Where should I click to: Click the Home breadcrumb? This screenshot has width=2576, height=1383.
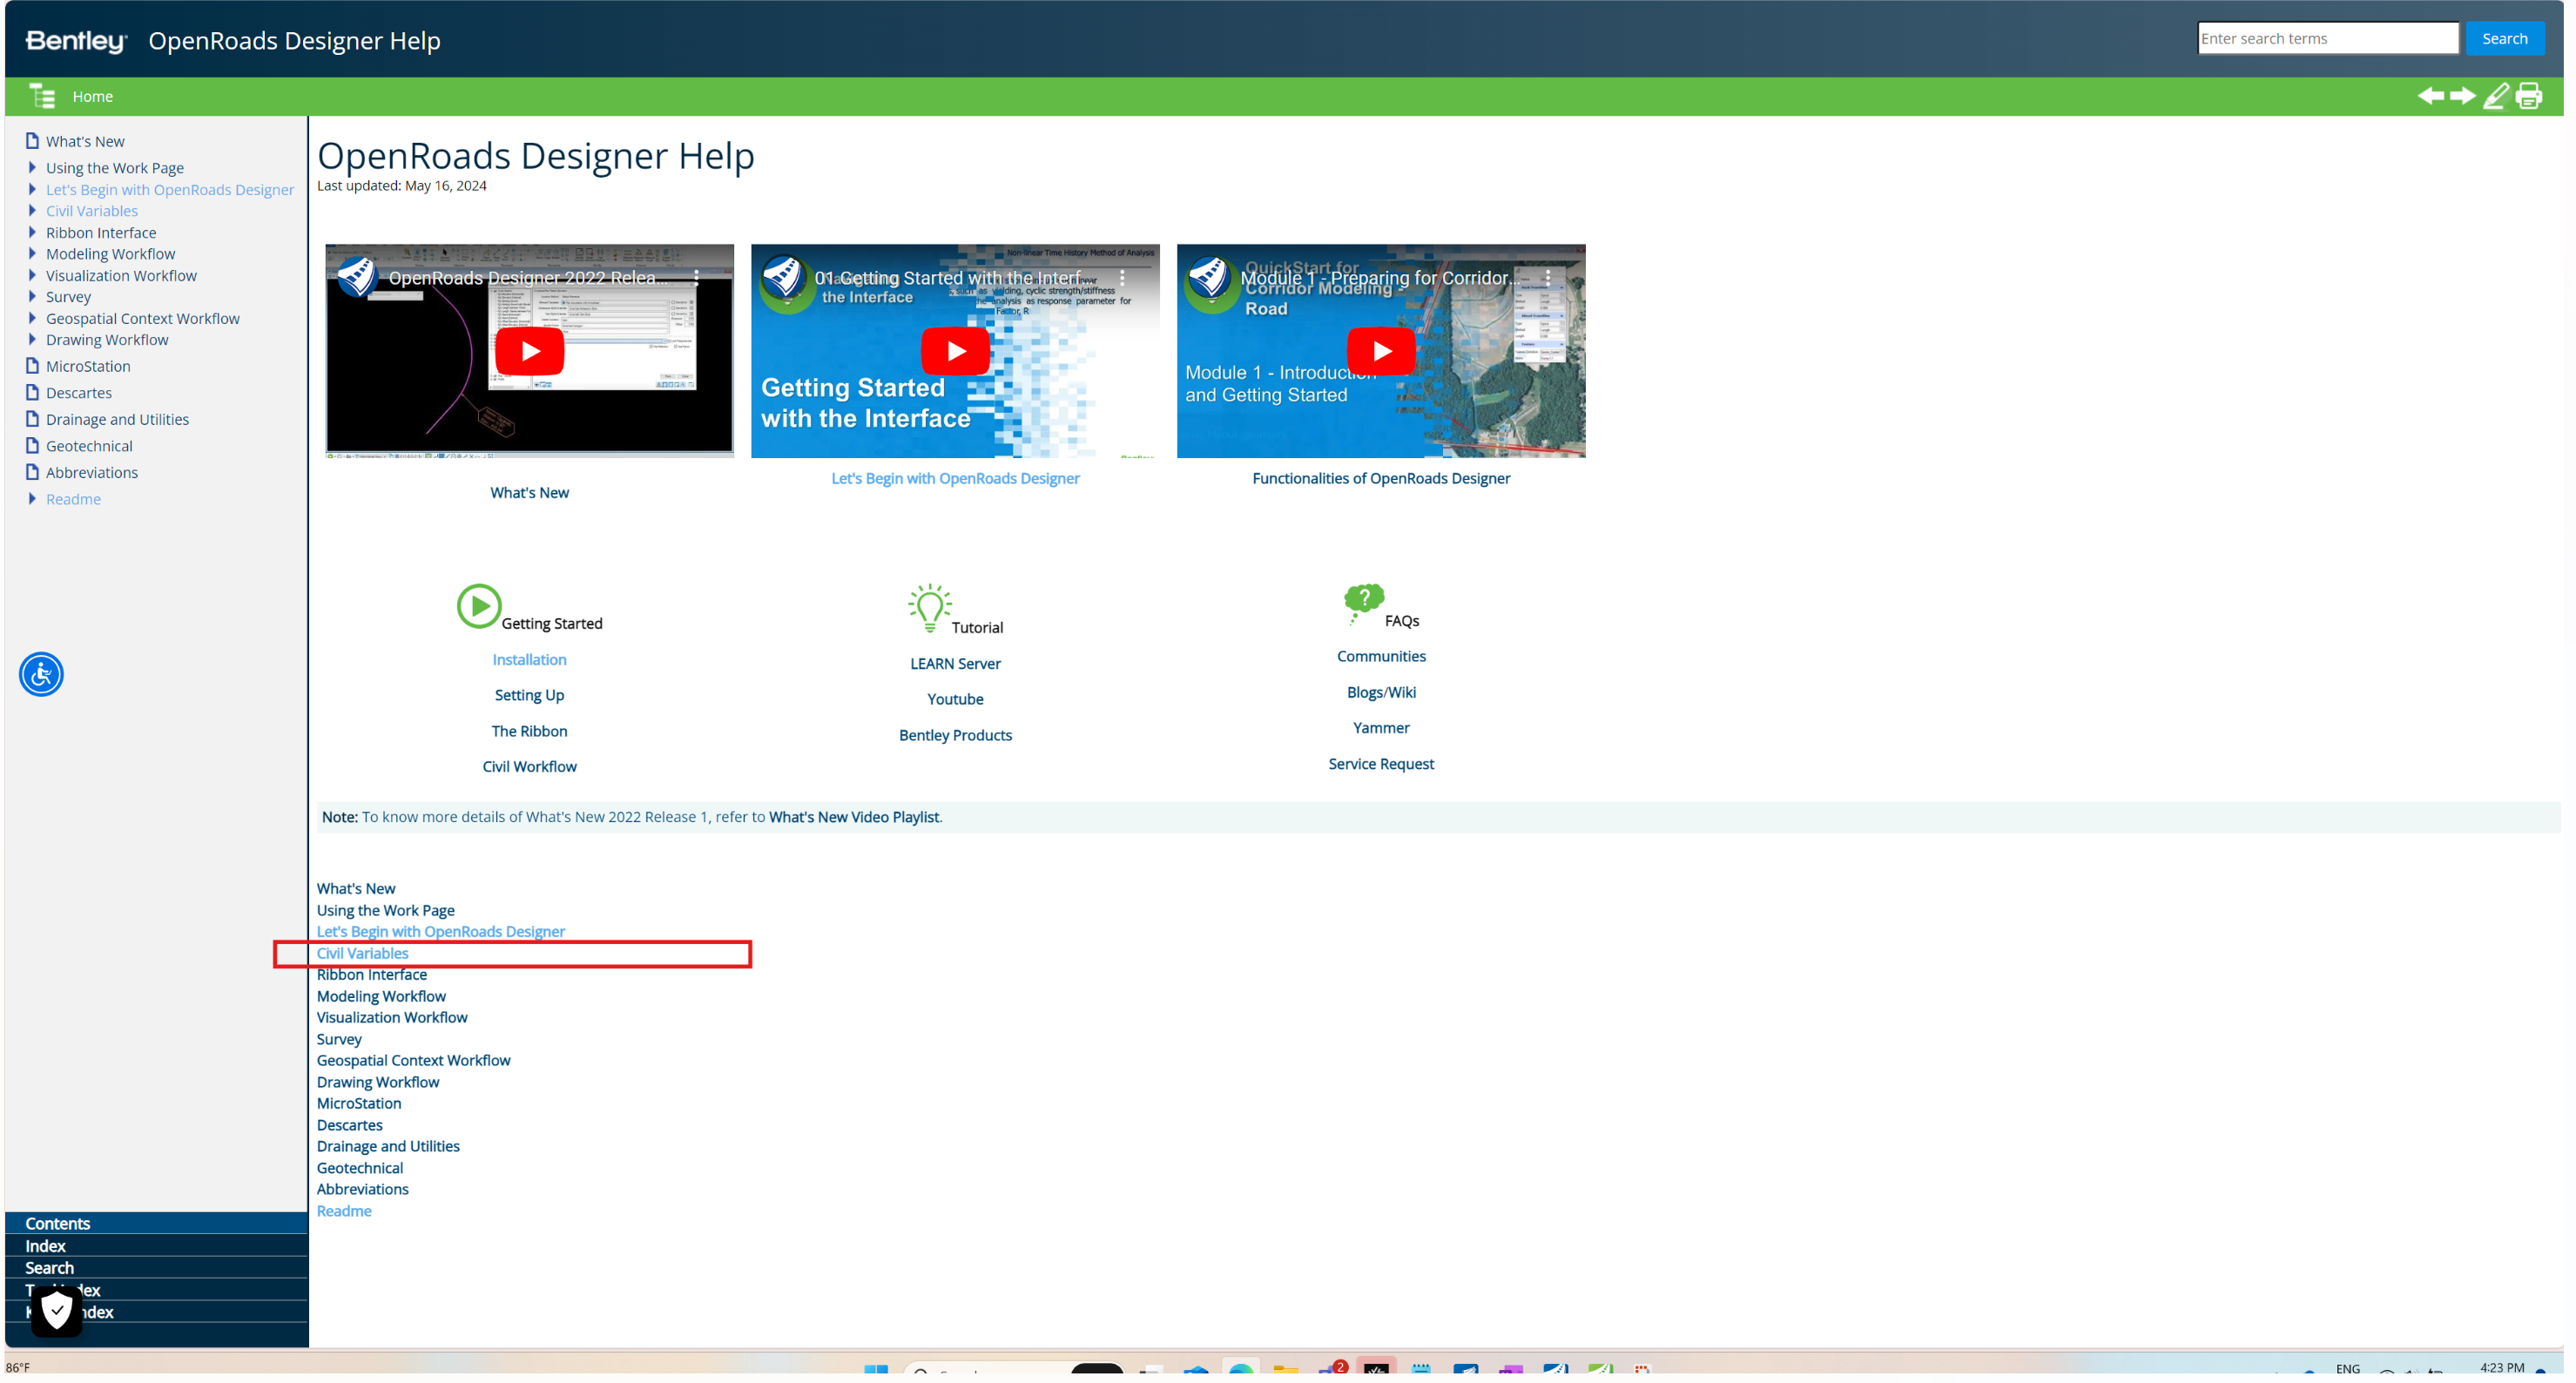92,96
